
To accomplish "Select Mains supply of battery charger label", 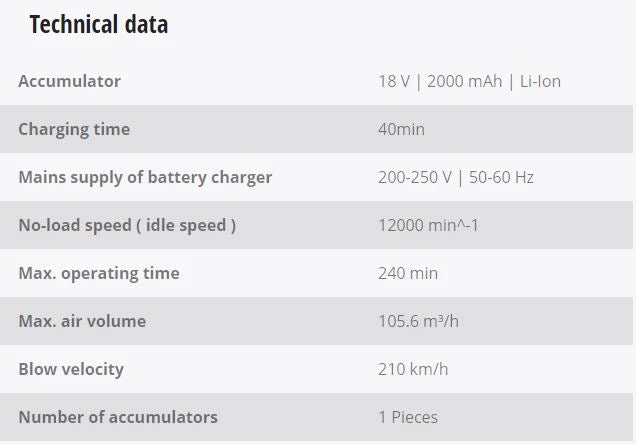I will tap(145, 177).
